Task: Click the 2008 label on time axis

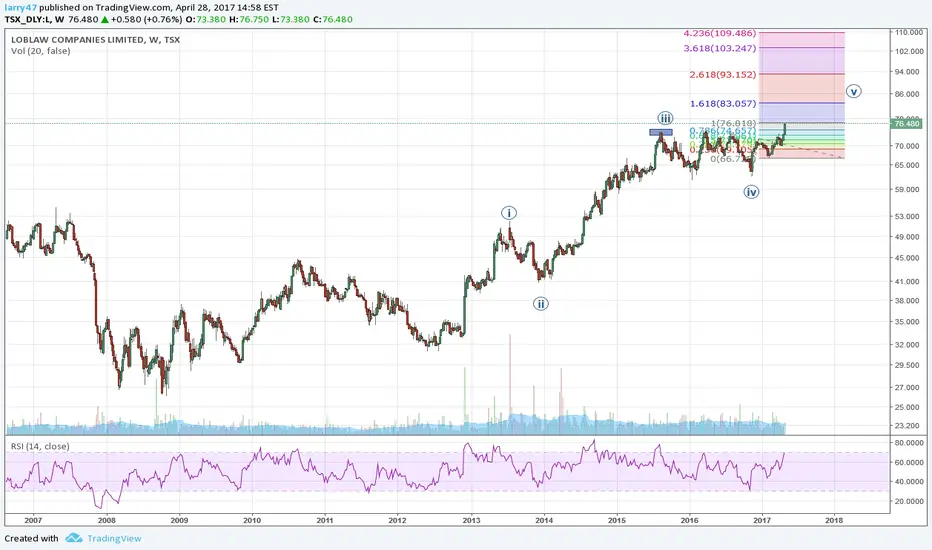Action: click(x=106, y=520)
